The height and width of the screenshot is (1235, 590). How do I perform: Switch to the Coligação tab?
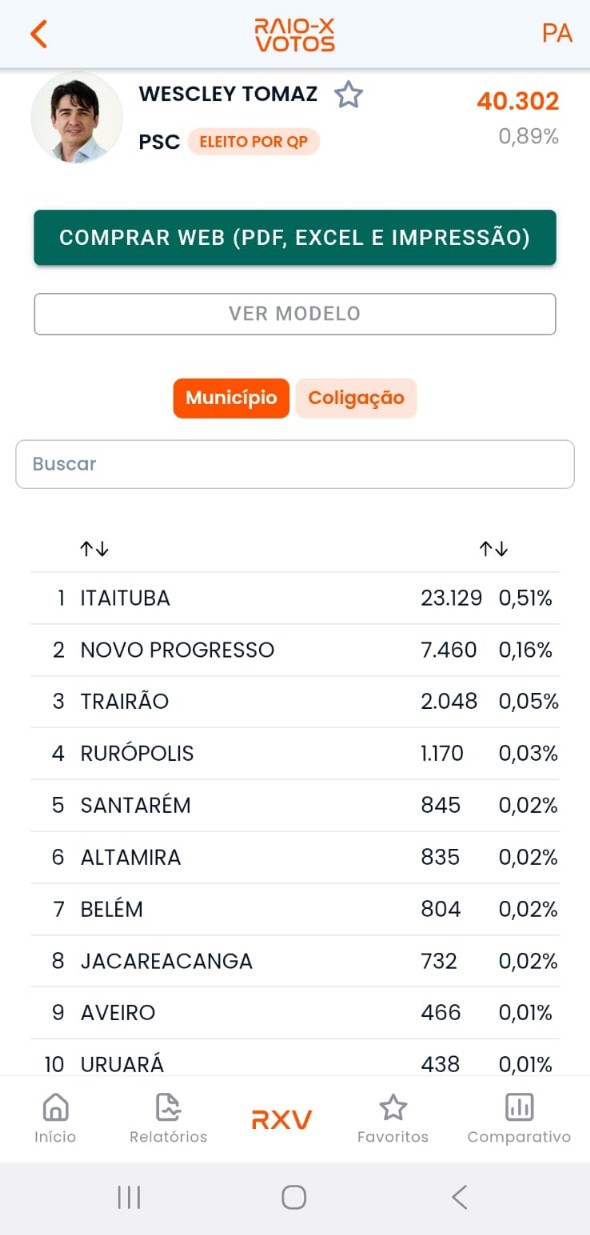(356, 398)
